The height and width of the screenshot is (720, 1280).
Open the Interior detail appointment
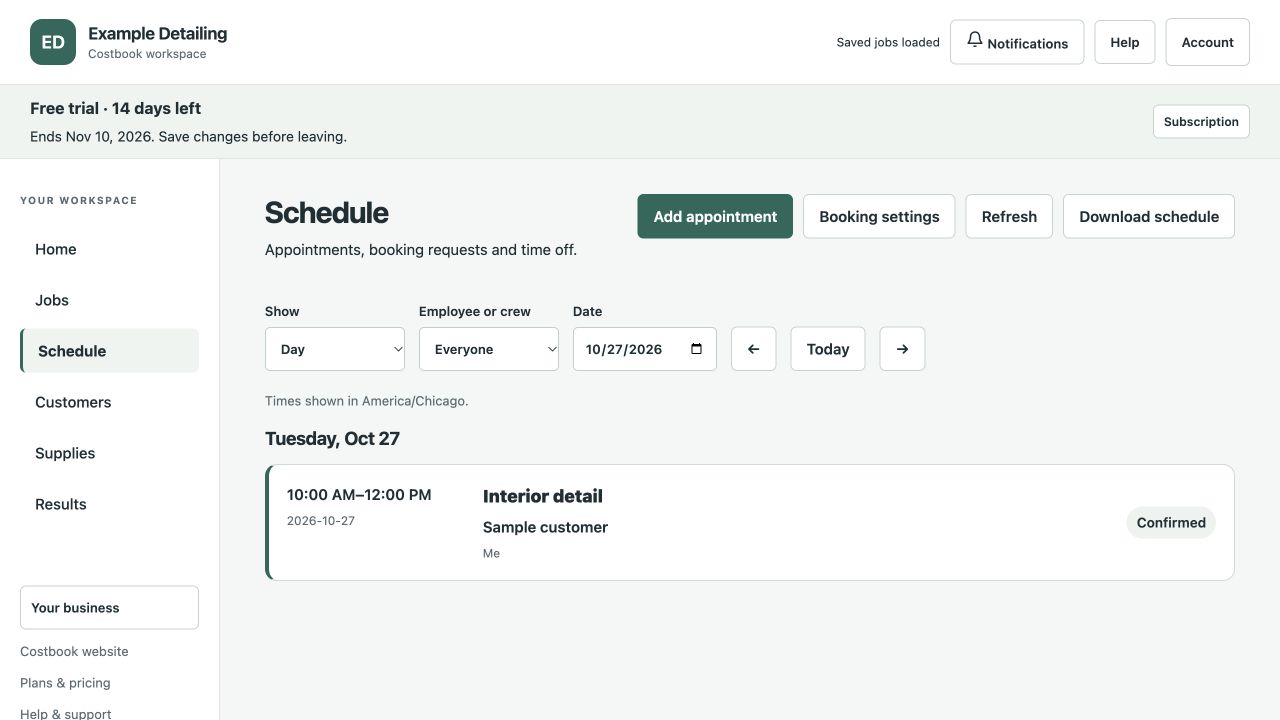[x=750, y=522]
